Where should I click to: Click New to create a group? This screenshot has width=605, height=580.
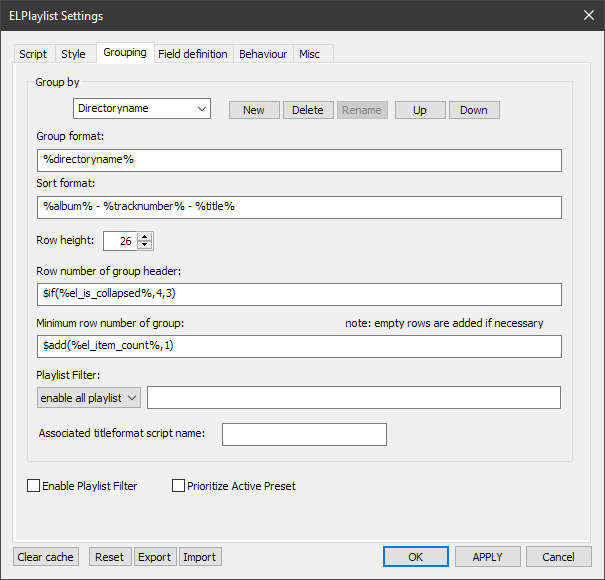click(x=254, y=110)
